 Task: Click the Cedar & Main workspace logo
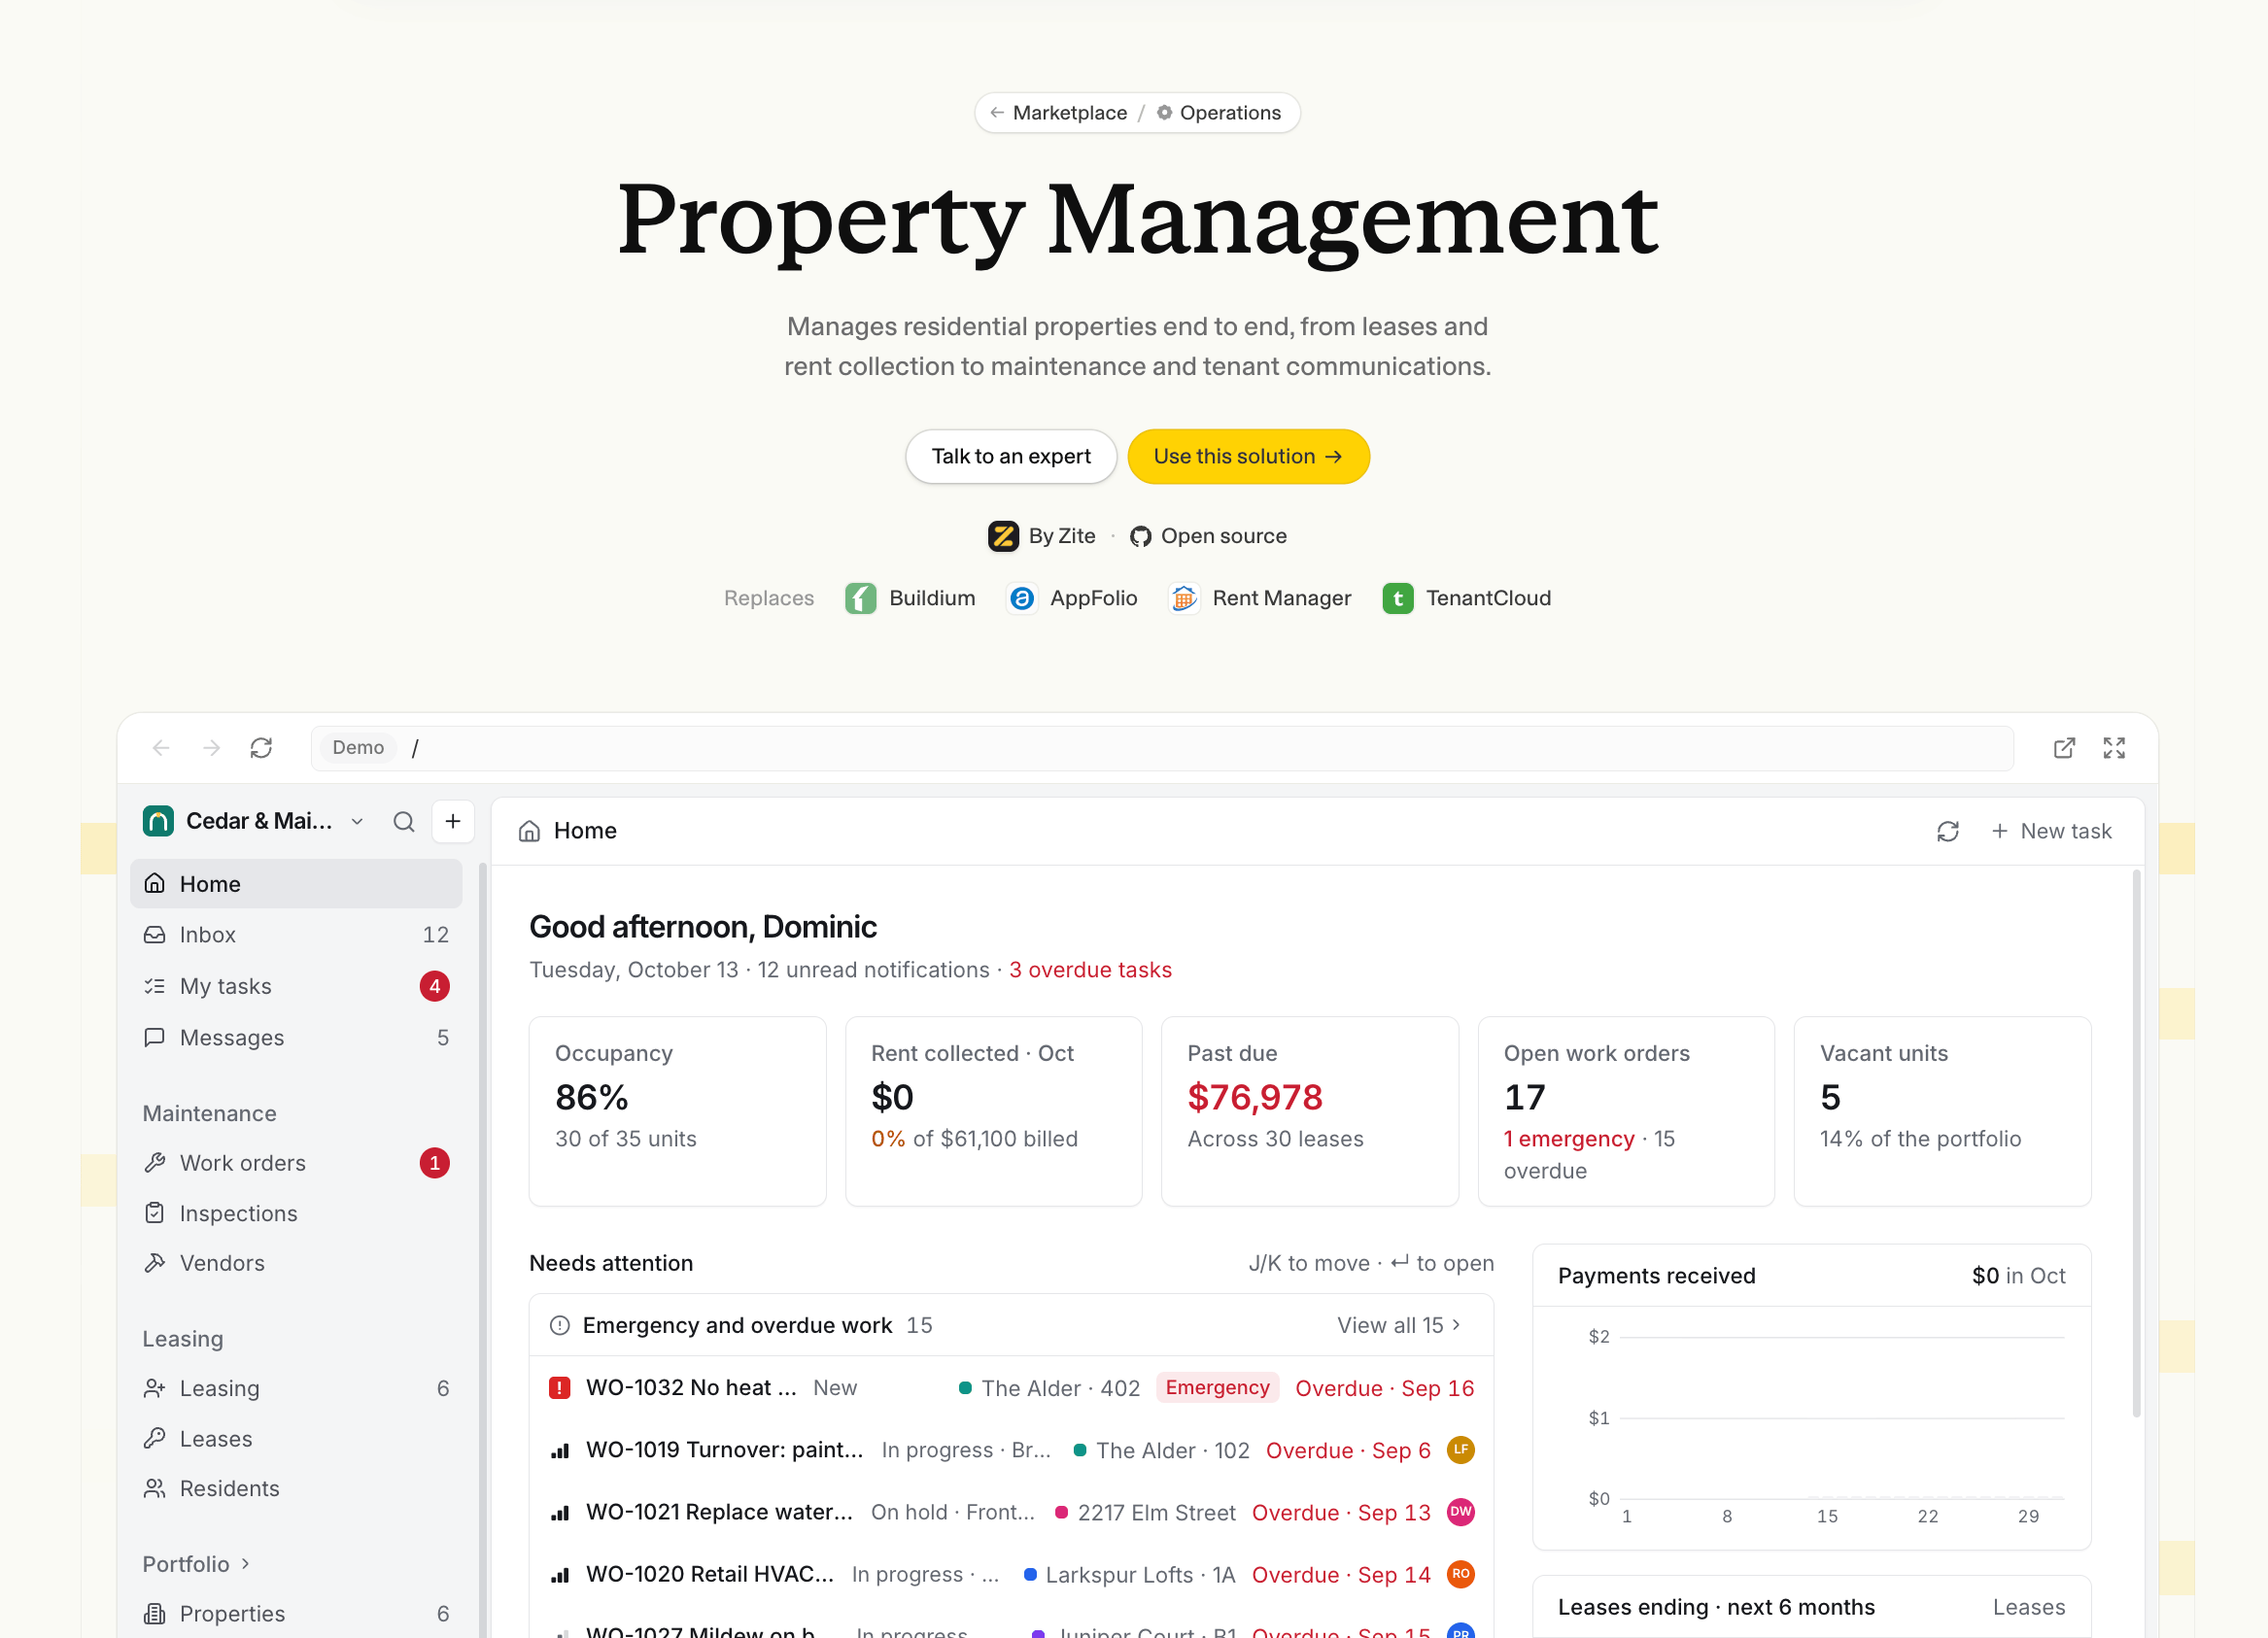(158, 821)
